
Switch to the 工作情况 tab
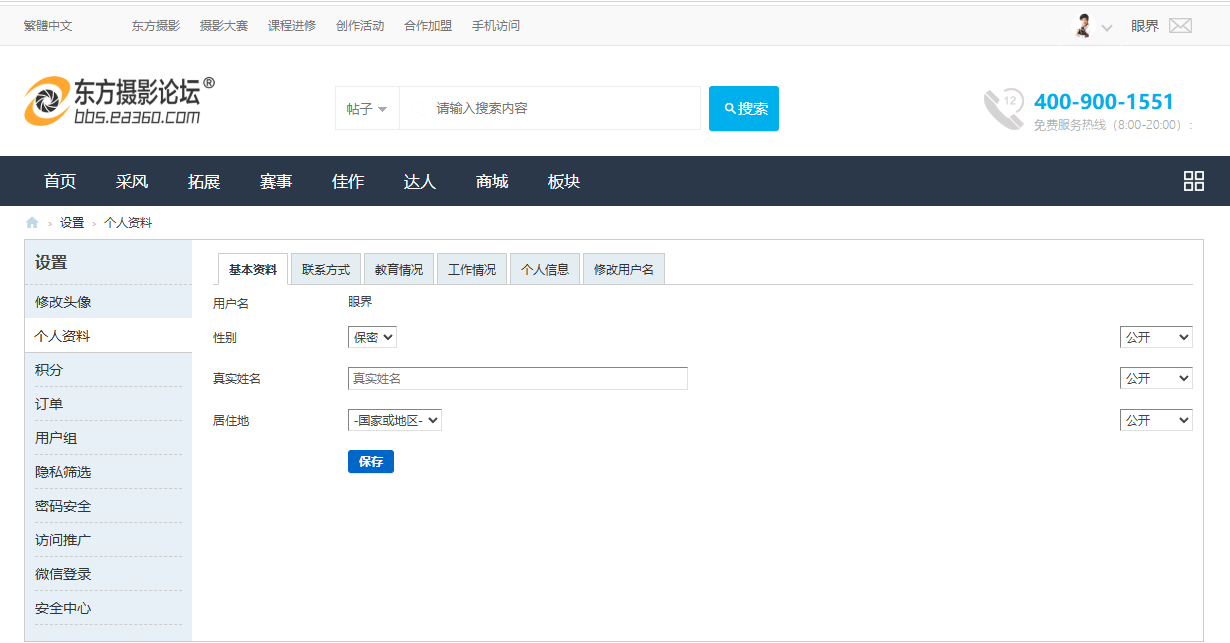472,269
